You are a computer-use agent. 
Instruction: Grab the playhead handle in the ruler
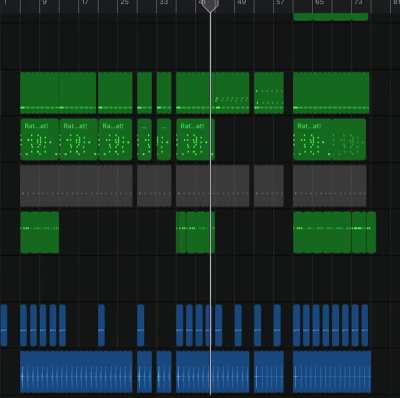[x=210, y=6]
